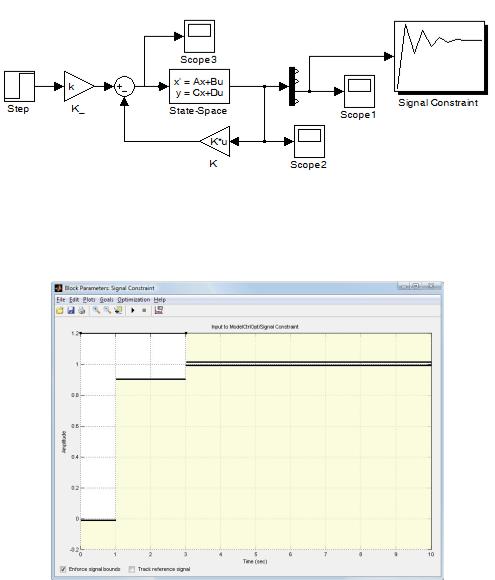Select the State-Space block

[x=199, y=86]
